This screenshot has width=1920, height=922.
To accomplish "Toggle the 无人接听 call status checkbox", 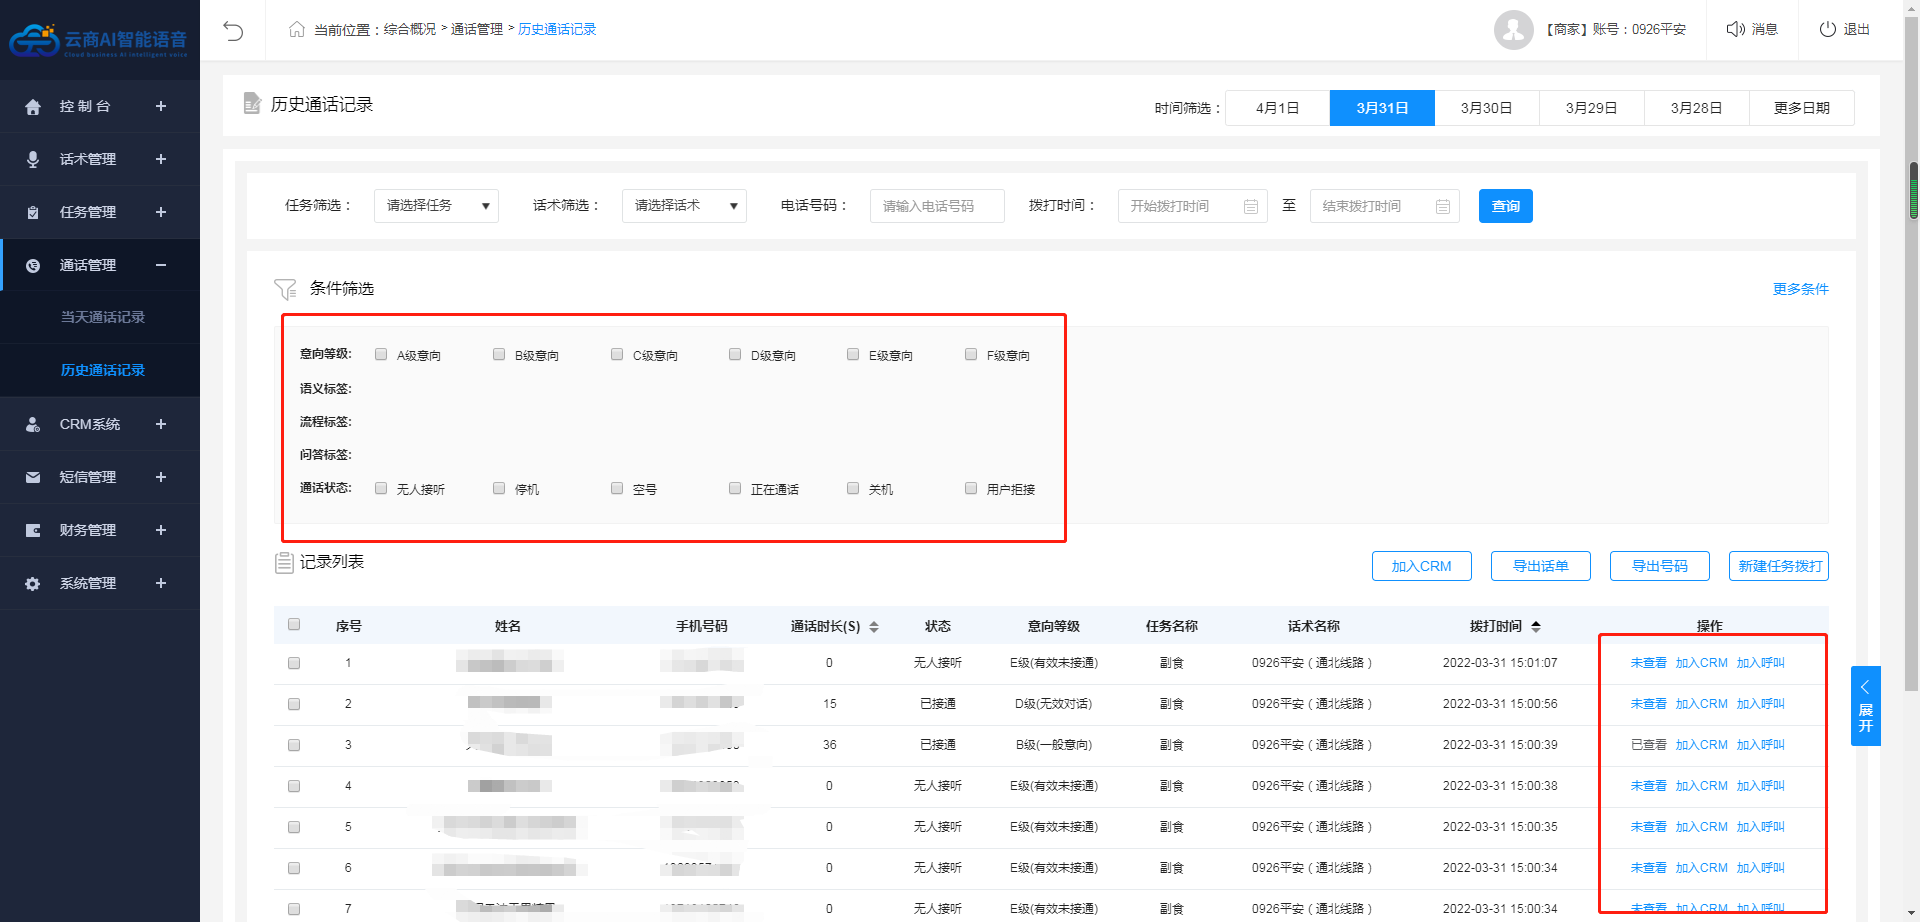I will pyautogui.click(x=381, y=488).
